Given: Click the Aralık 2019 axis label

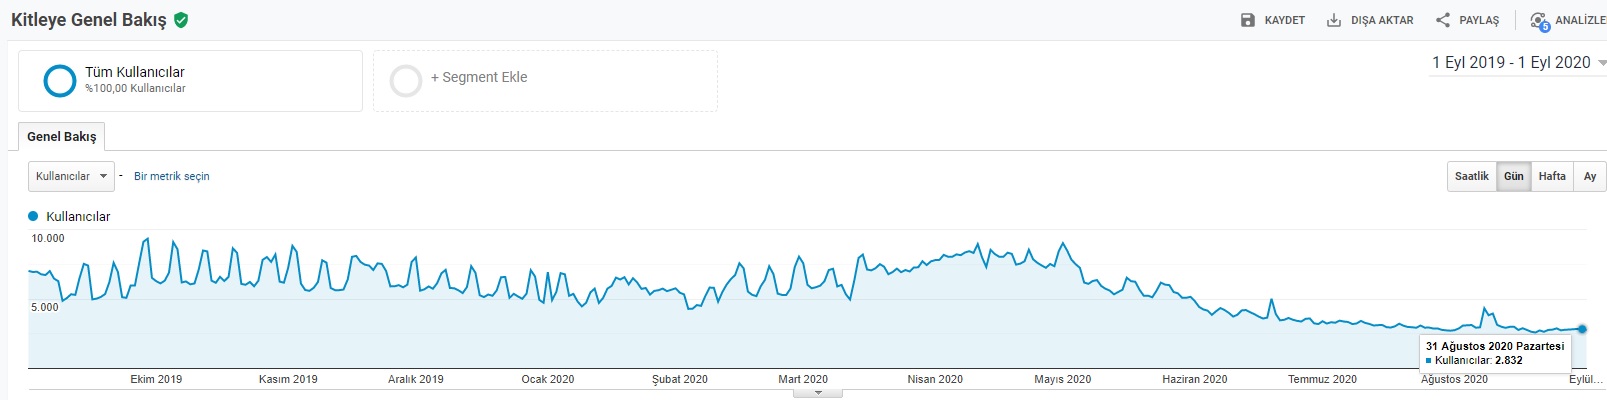Looking at the screenshot, I should [416, 379].
